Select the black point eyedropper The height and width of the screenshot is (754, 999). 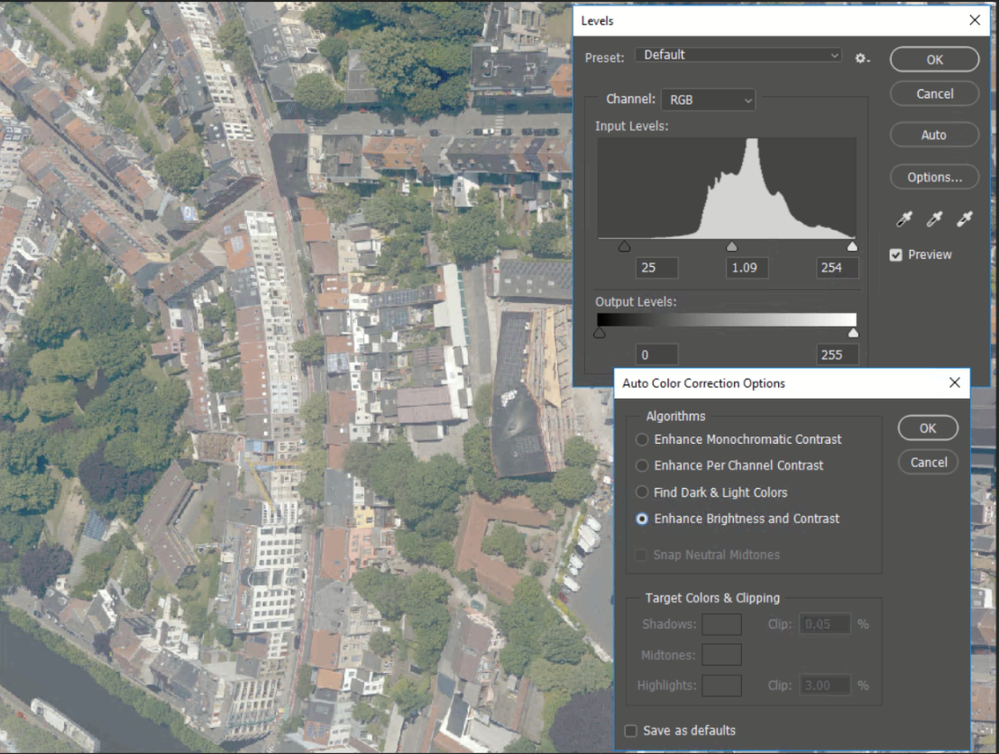[905, 219]
